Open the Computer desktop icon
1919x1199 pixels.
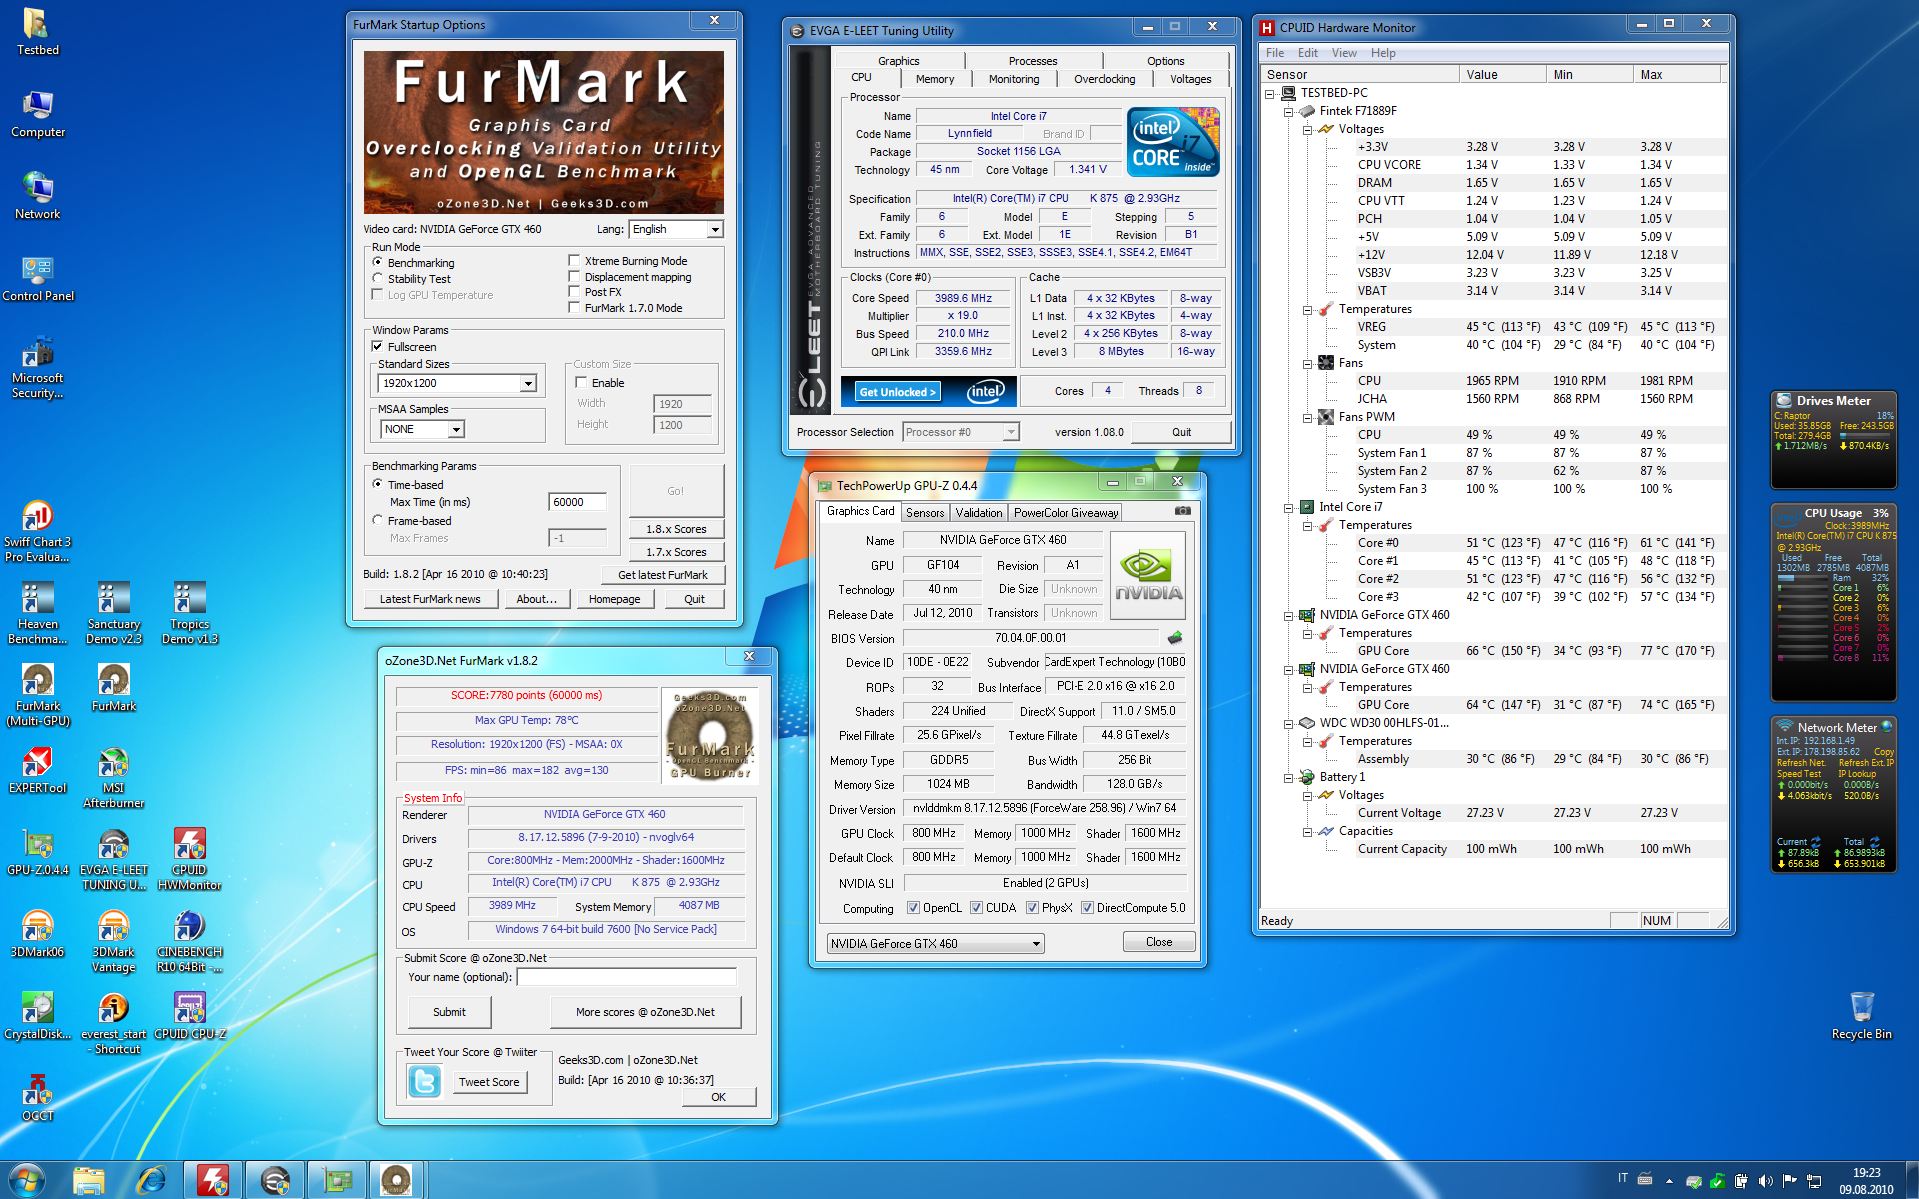[x=37, y=114]
